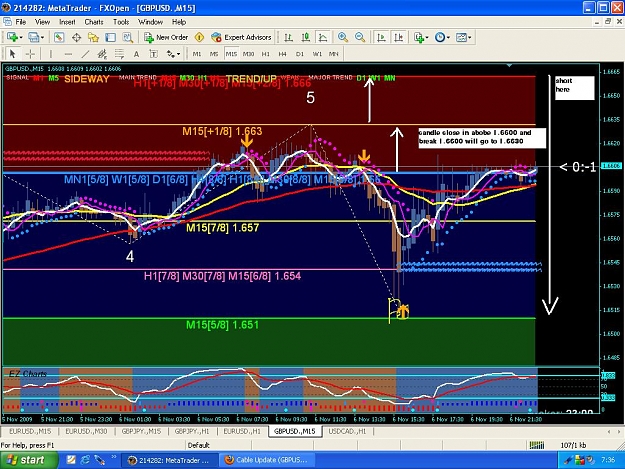Click Internet Explorer quick launch icon

tap(85, 460)
